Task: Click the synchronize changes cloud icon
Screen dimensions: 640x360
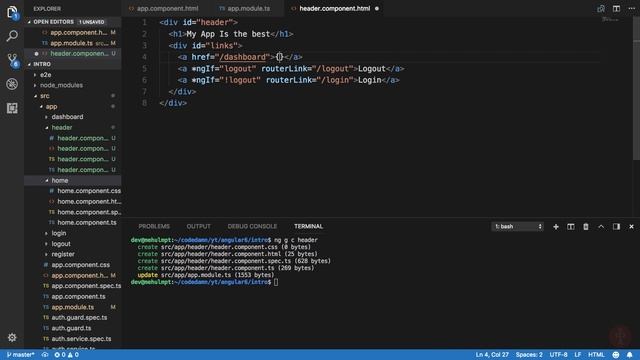Action: pyautogui.click(x=45, y=355)
